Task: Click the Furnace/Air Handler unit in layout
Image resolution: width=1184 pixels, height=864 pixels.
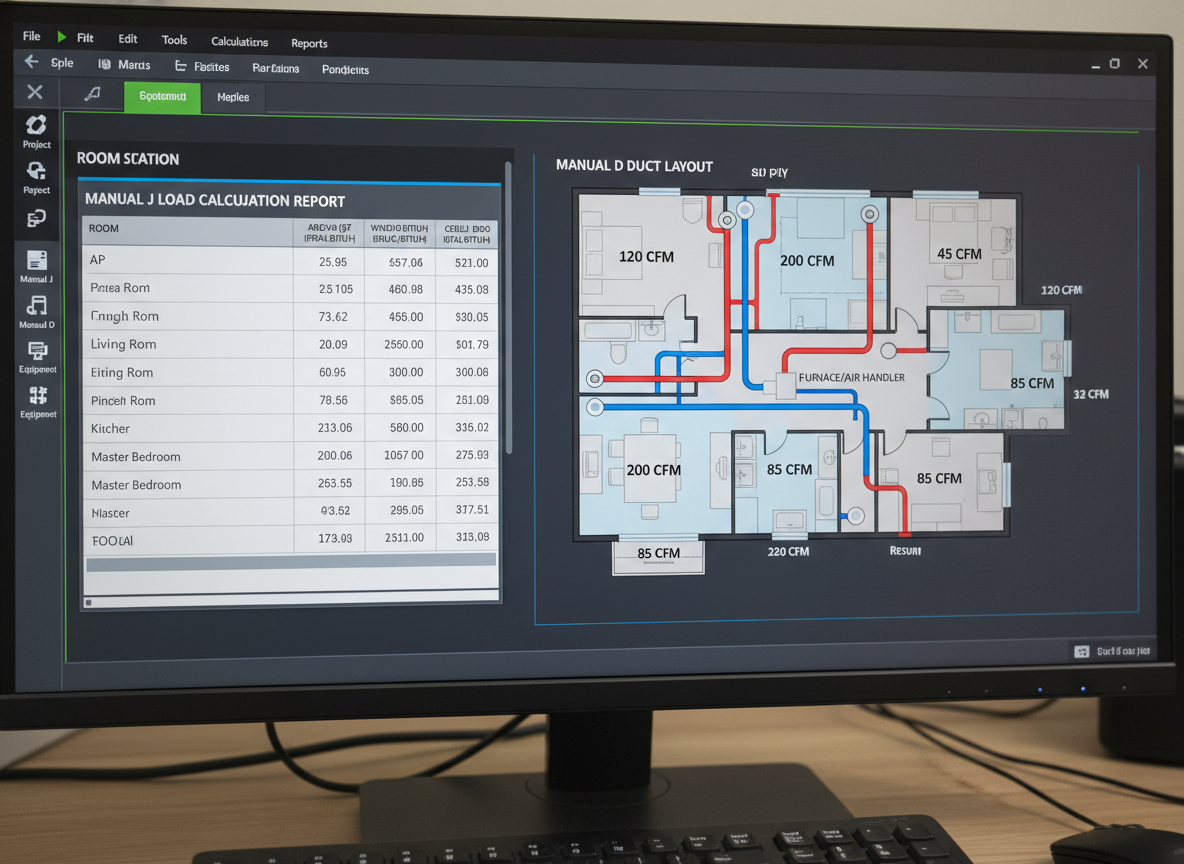Action: tap(785, 385)
